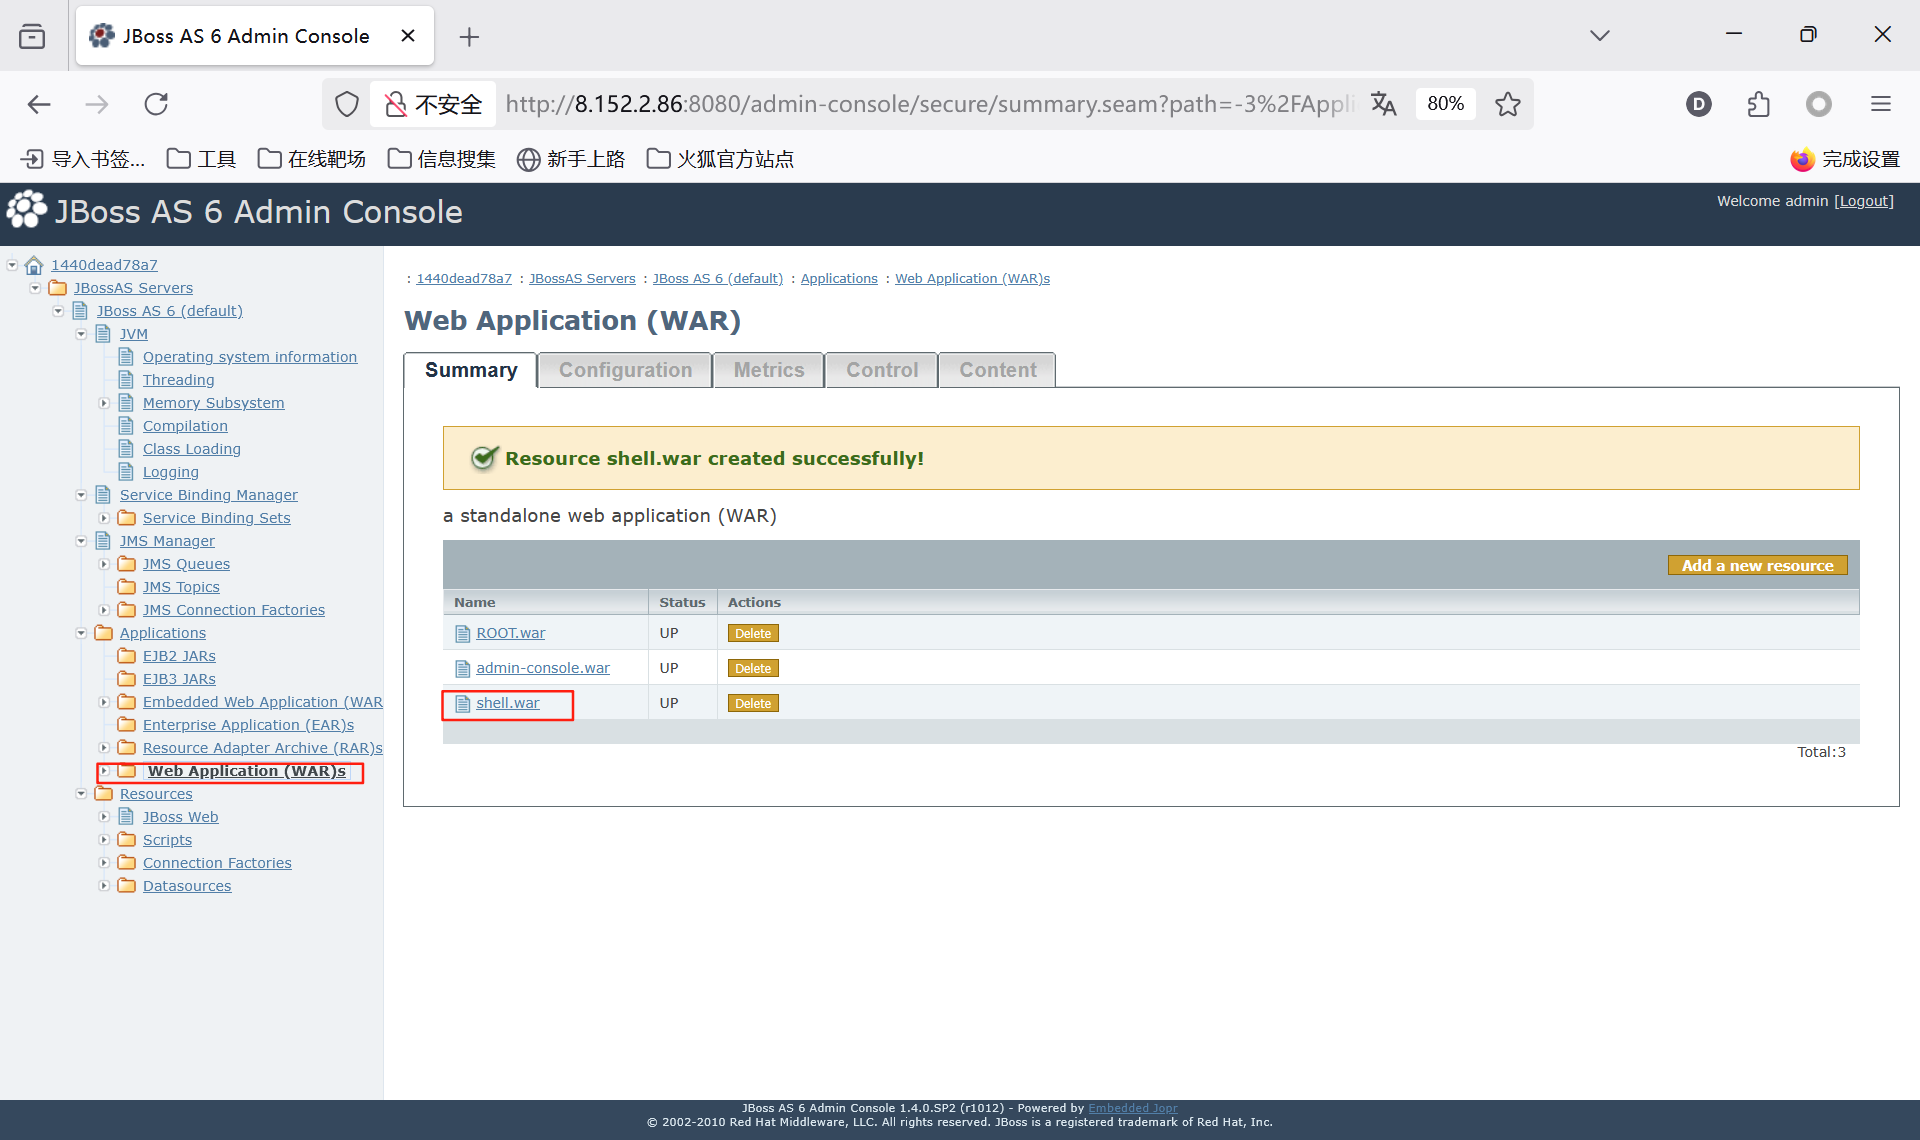1920x1140 pixels.
Task: Click the translate page icon
Action: click(x=1383, y=104)
